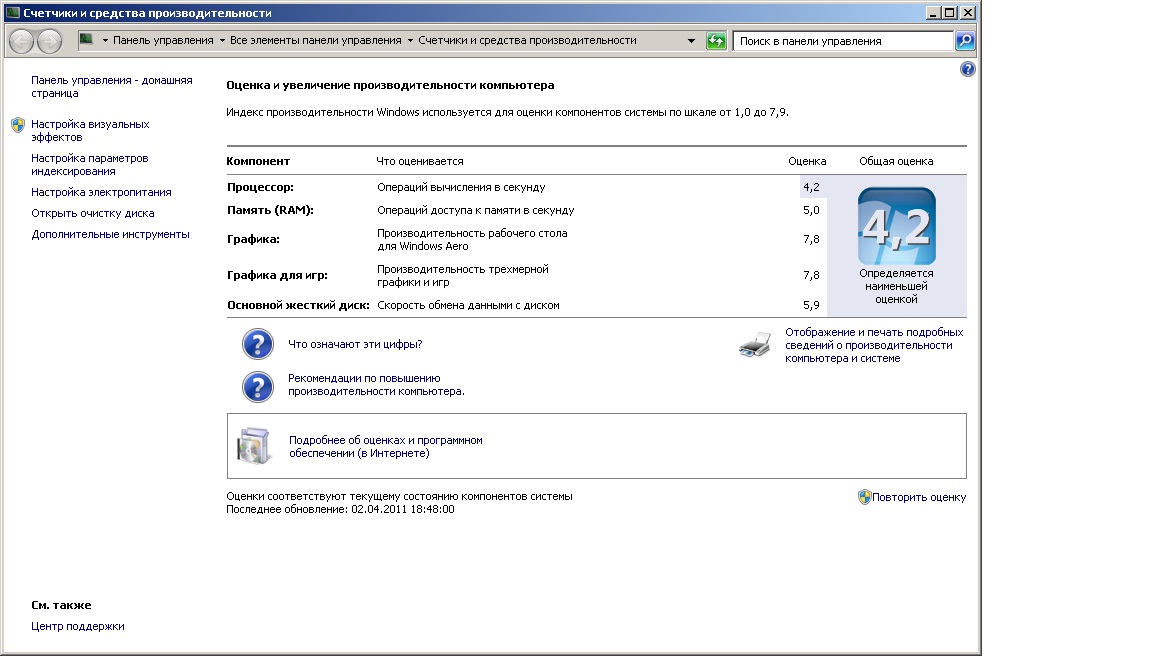Open 'Рекомендации по повышению производительности' link
This screenshot has width=1152, height=656.
coord(376,385)
